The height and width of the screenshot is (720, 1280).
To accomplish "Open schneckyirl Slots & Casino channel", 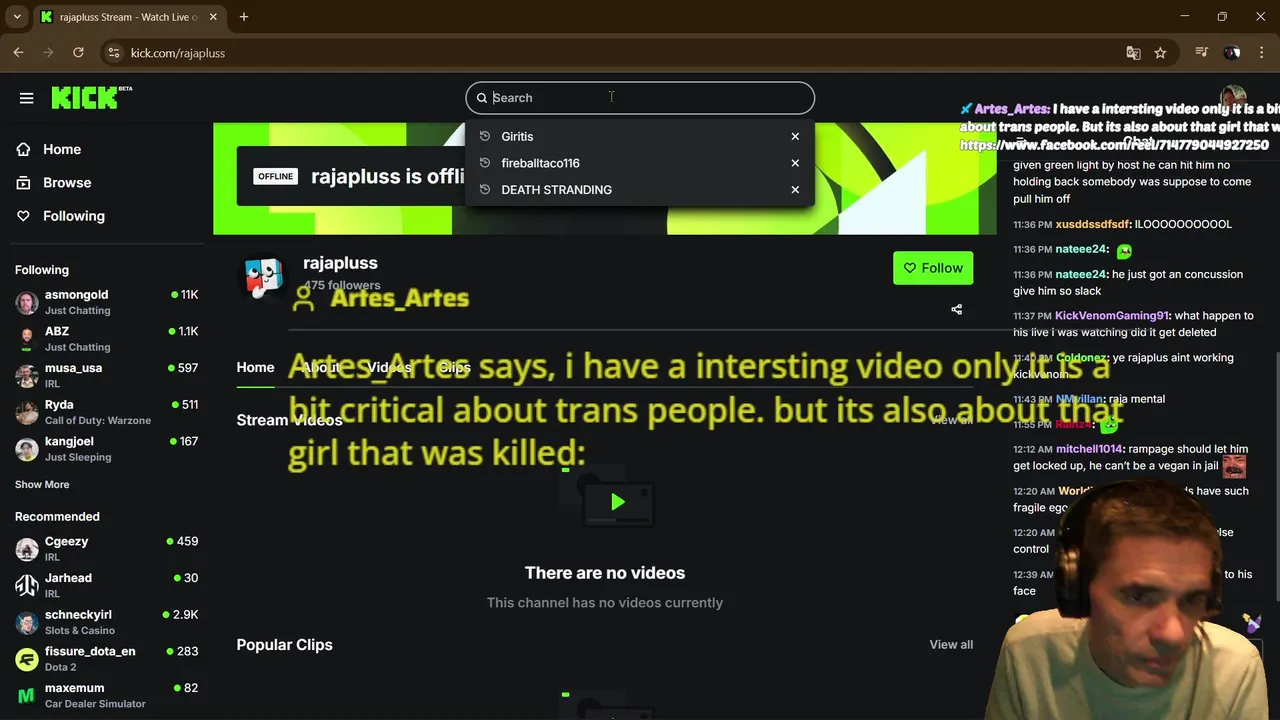I will click(107, 622).
